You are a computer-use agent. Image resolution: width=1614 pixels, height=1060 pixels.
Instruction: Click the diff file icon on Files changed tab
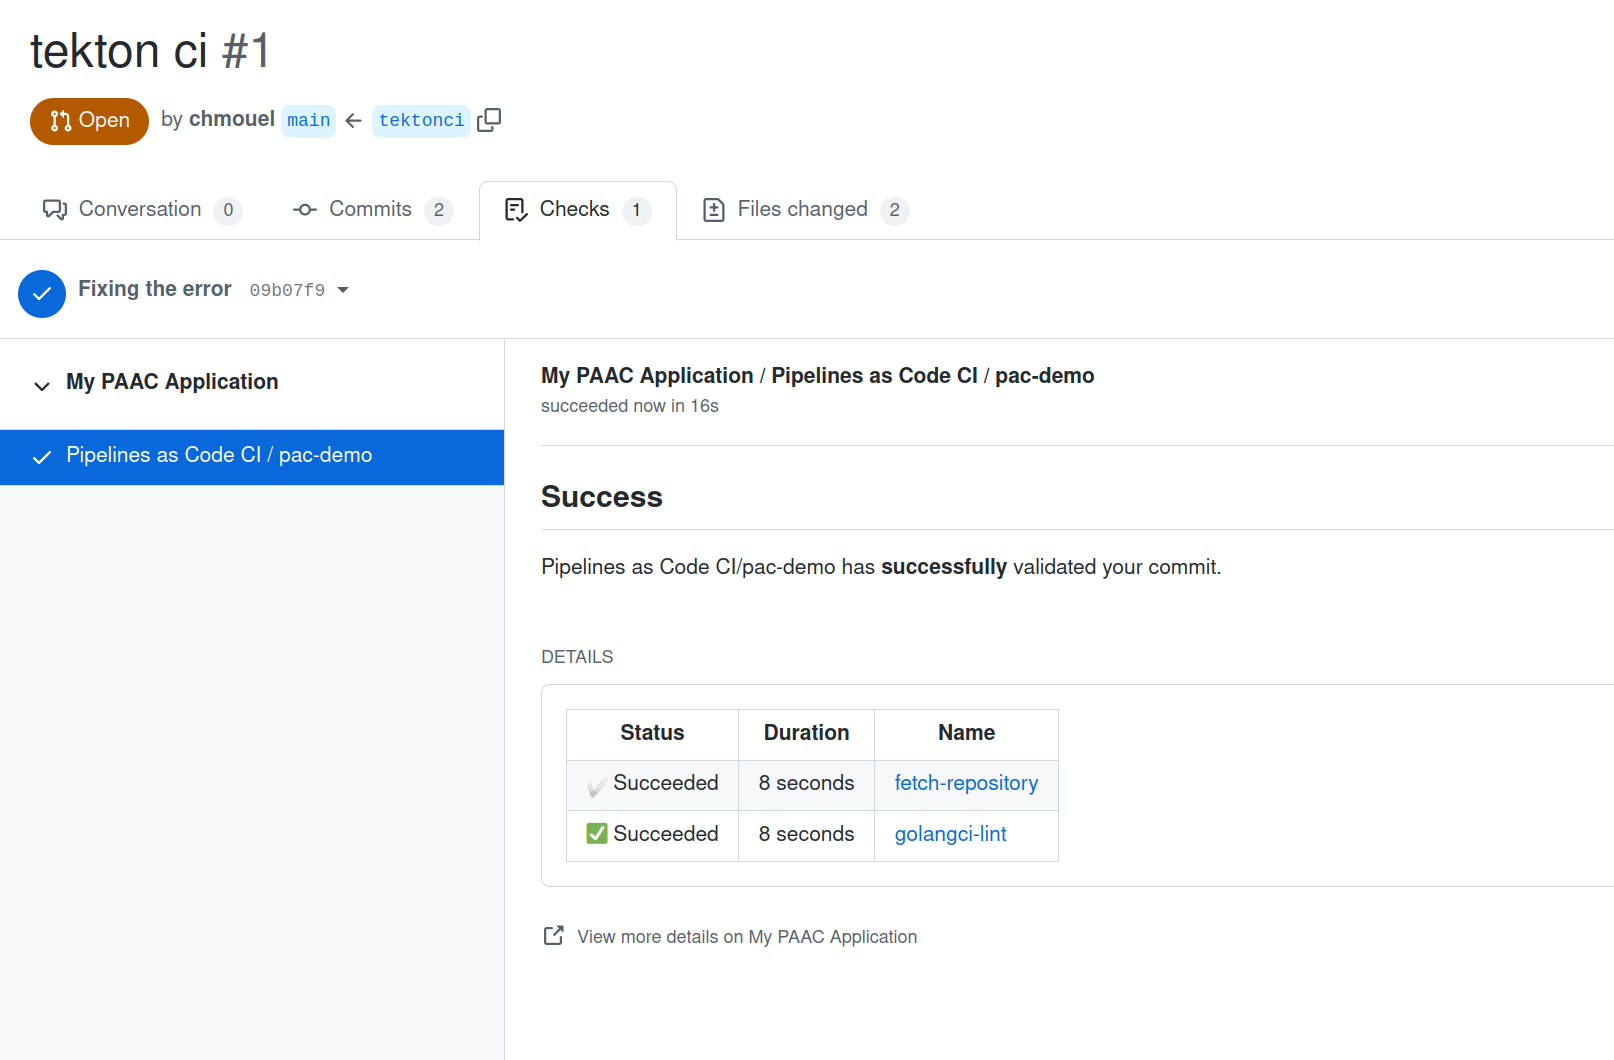pos(713,209)
